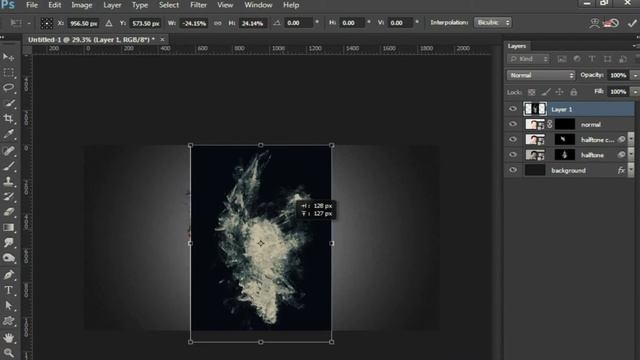Select the Pen tool

click(x=8, y=275)
